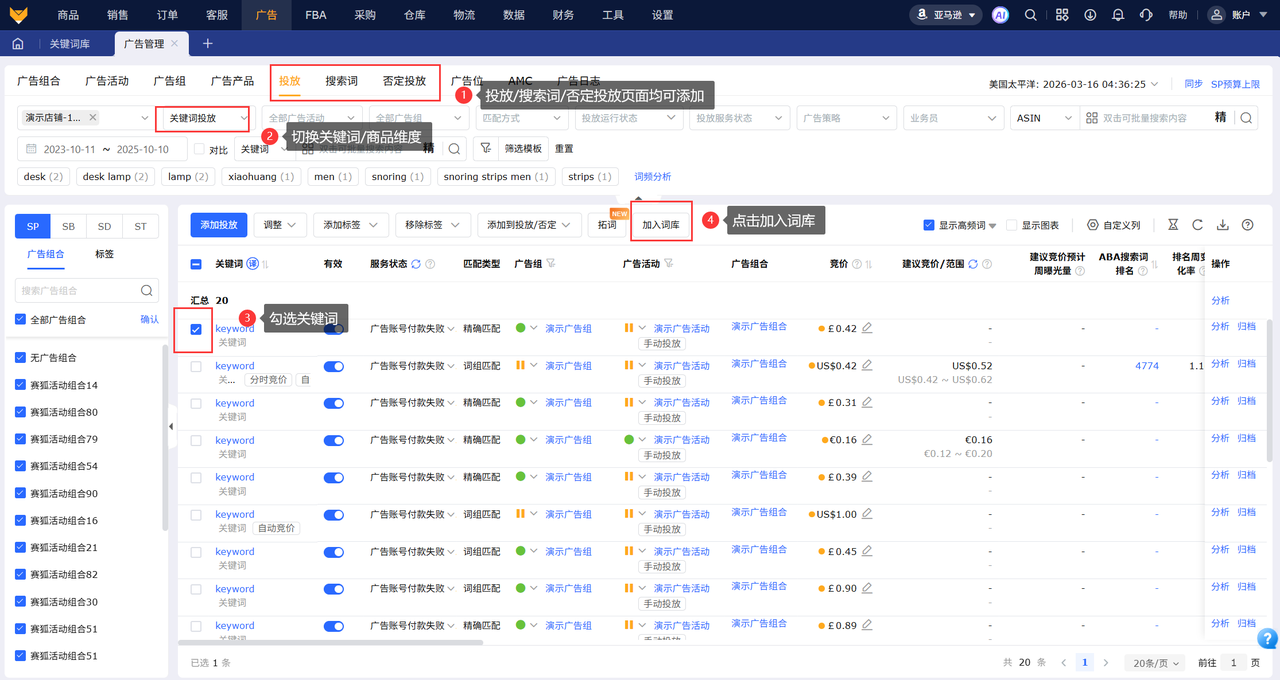Filter the 广告活动 column
This screenshot has height=680, width=1280.
click(669, 264)
